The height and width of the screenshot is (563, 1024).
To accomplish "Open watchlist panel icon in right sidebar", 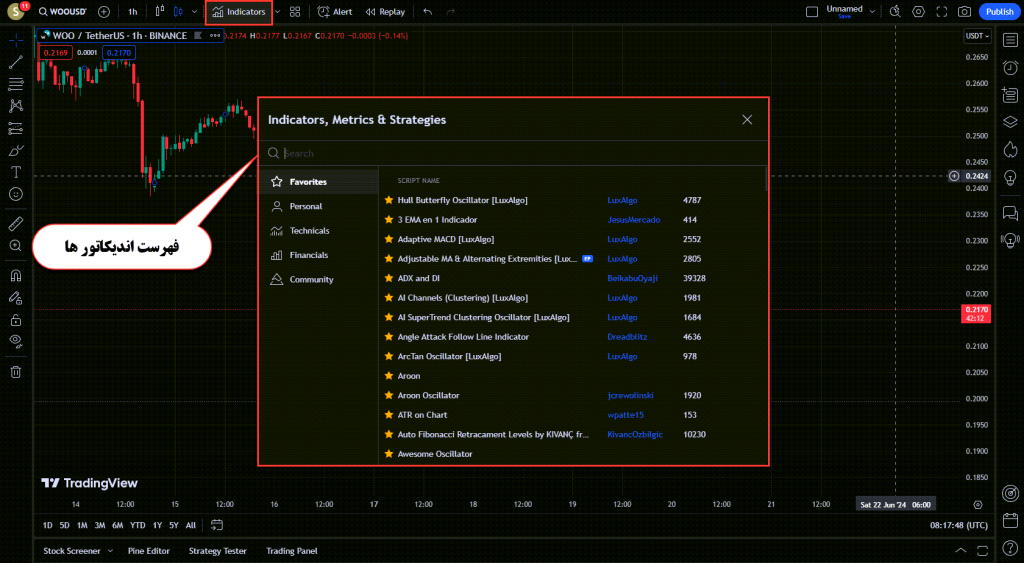I will (x=1010, y=40).
